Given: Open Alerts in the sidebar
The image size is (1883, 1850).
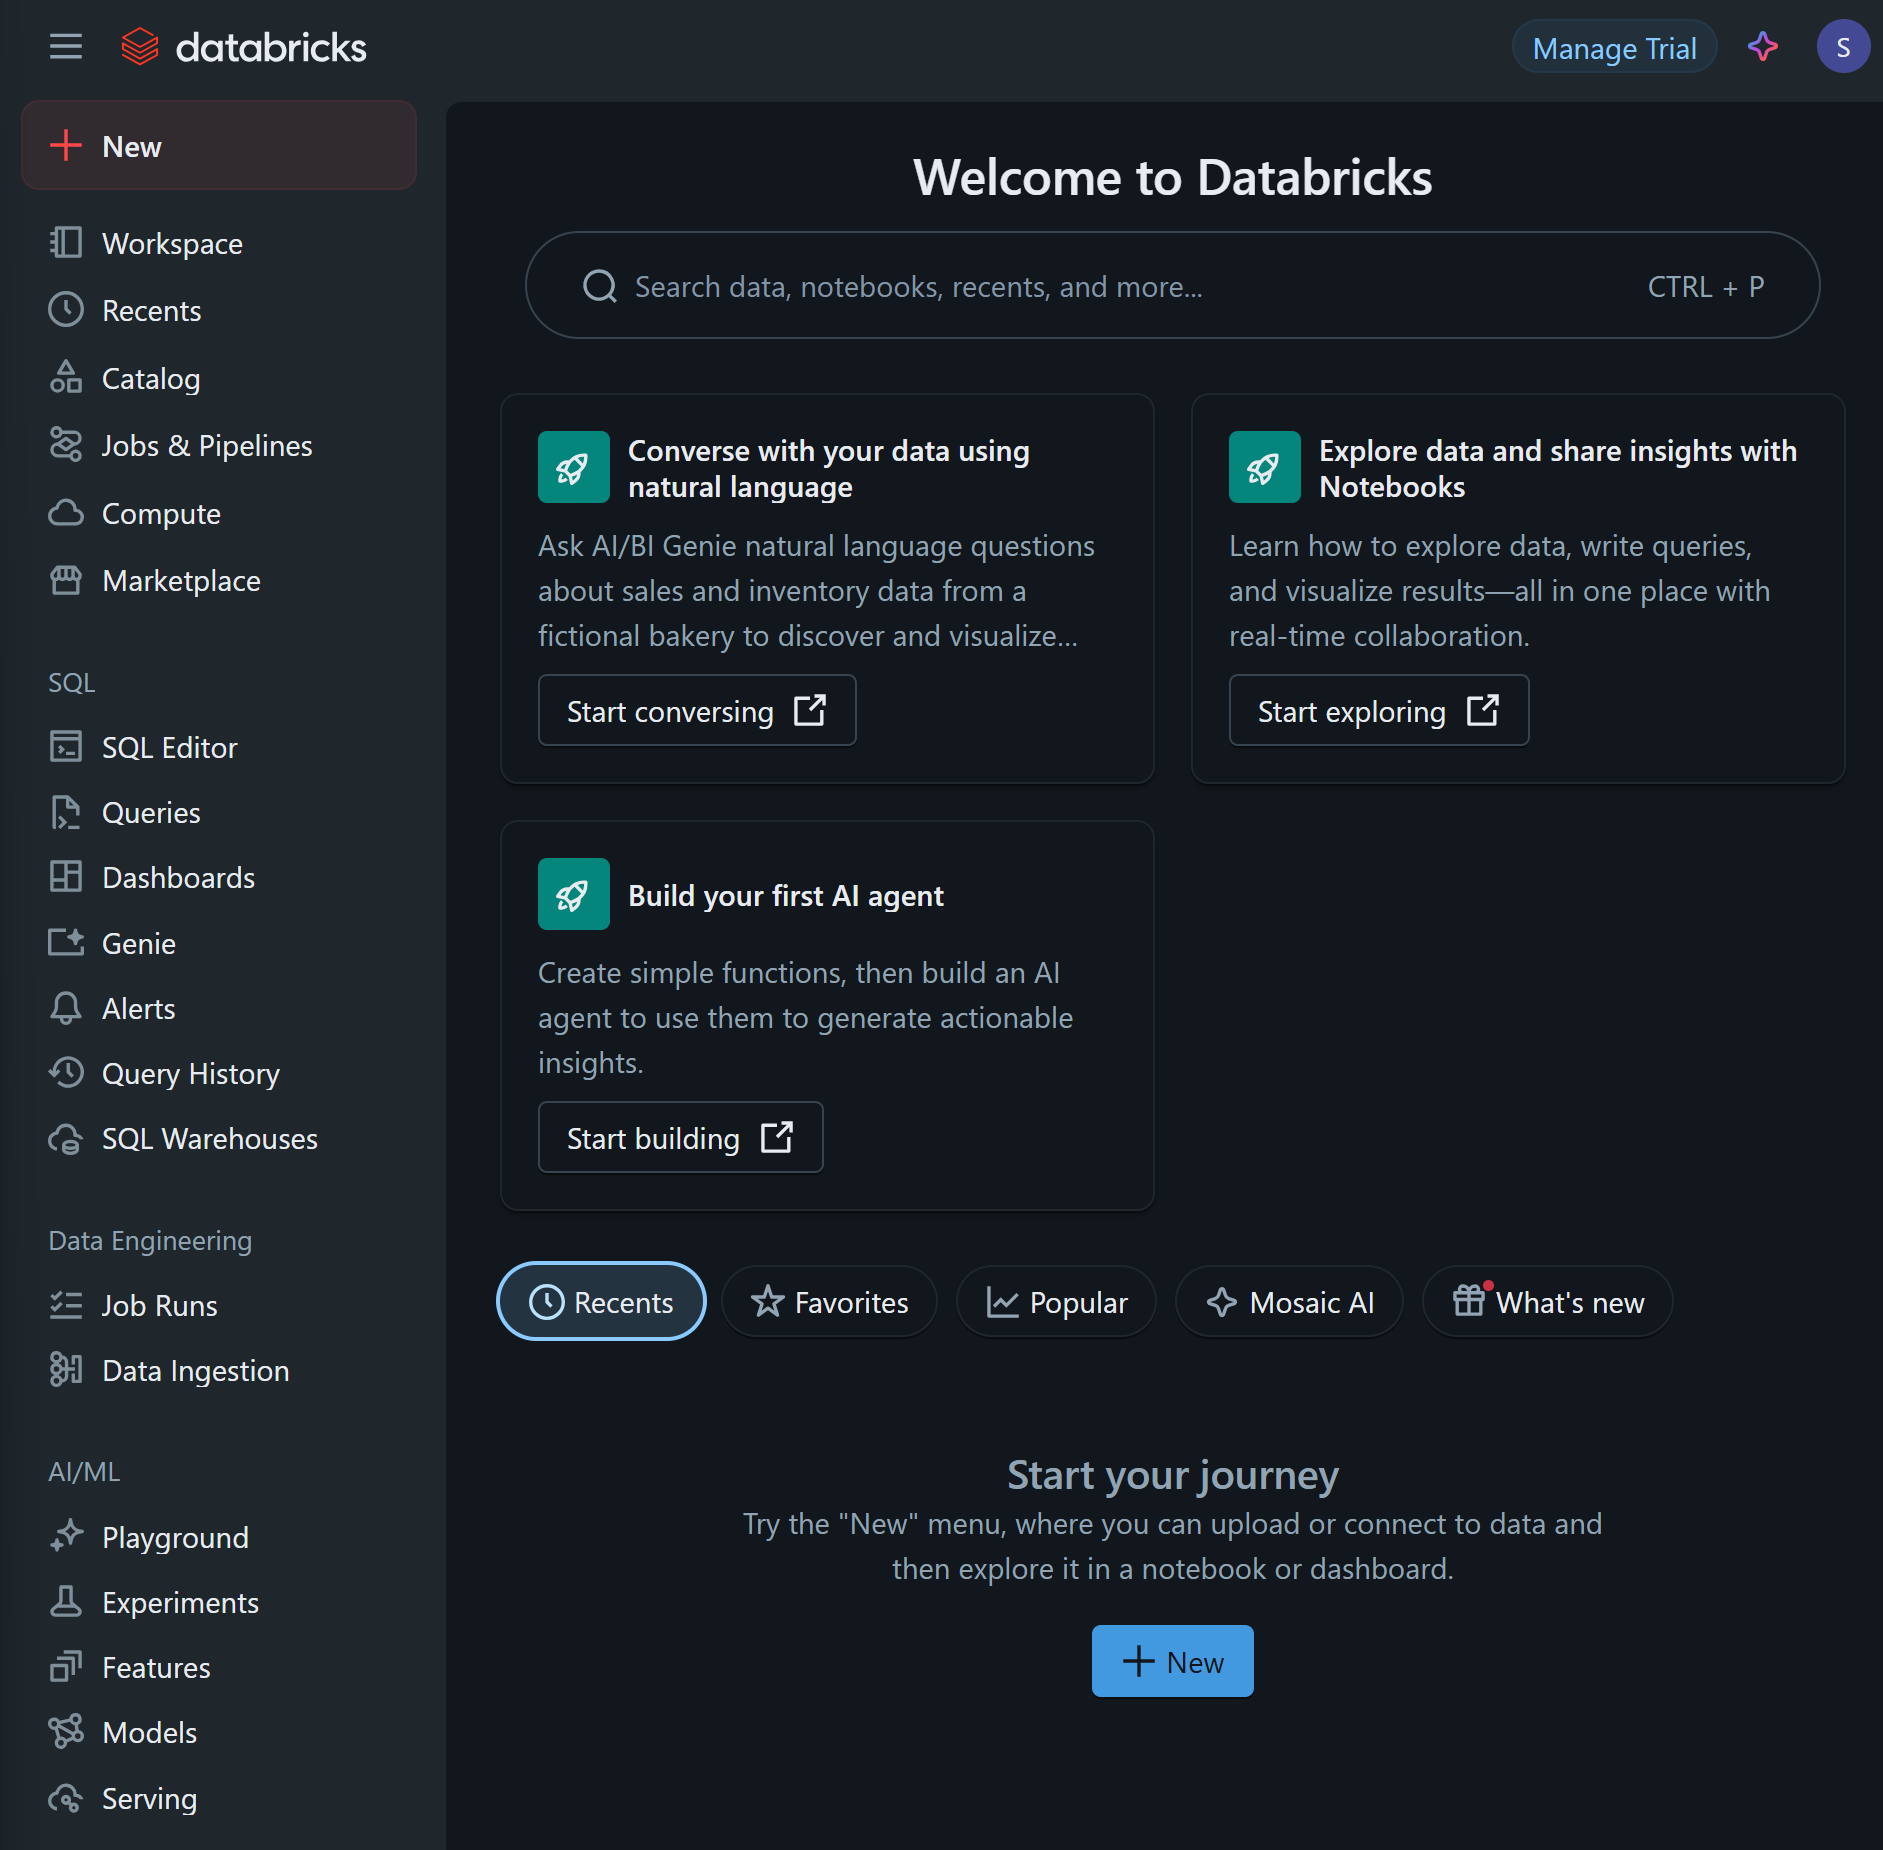Looking at the screenshot, I should 219,1008.
